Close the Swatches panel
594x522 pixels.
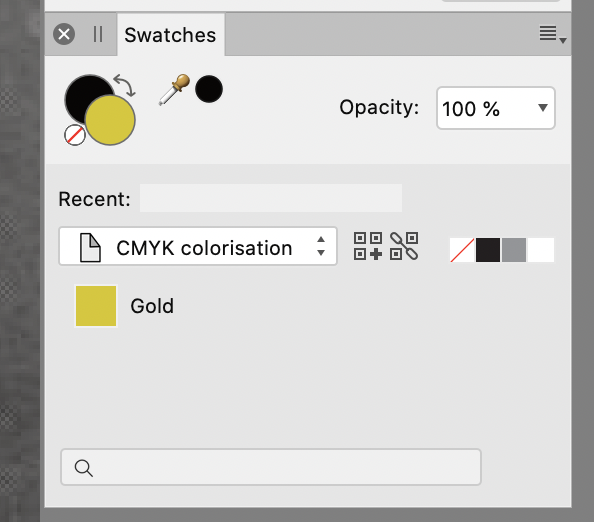click(64, 34)
